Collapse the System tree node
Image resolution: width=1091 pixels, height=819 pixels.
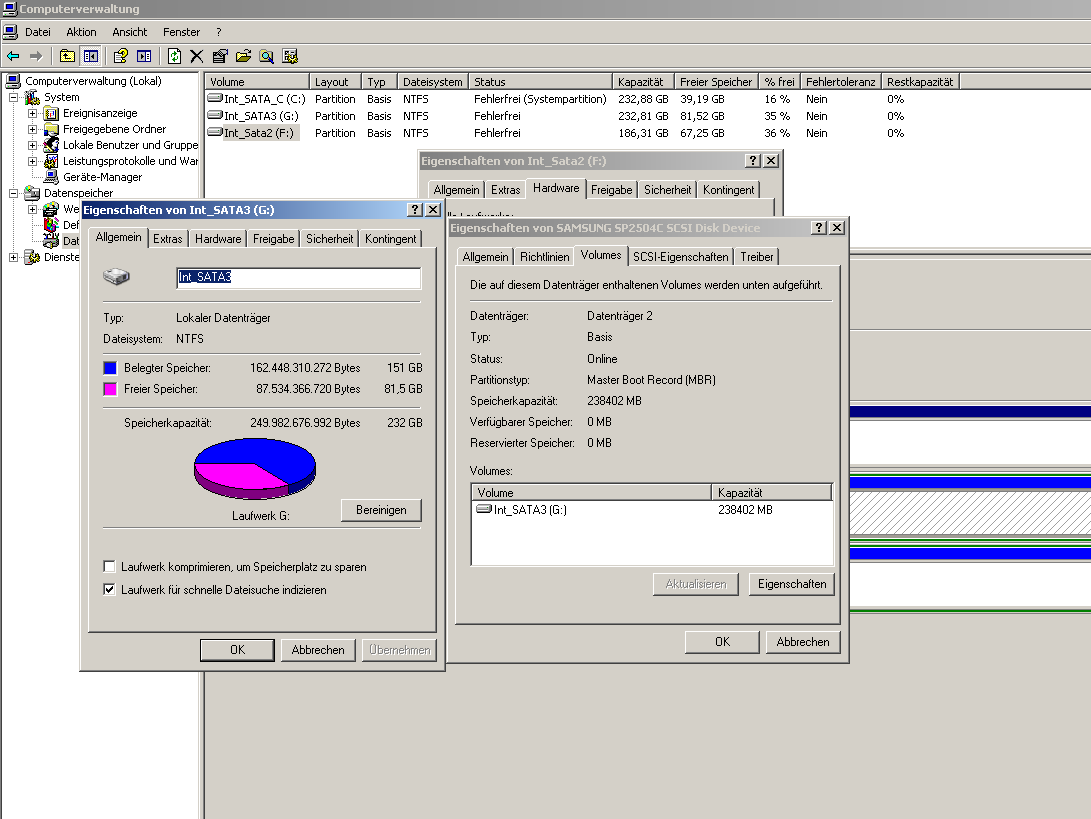pos(13,97)
